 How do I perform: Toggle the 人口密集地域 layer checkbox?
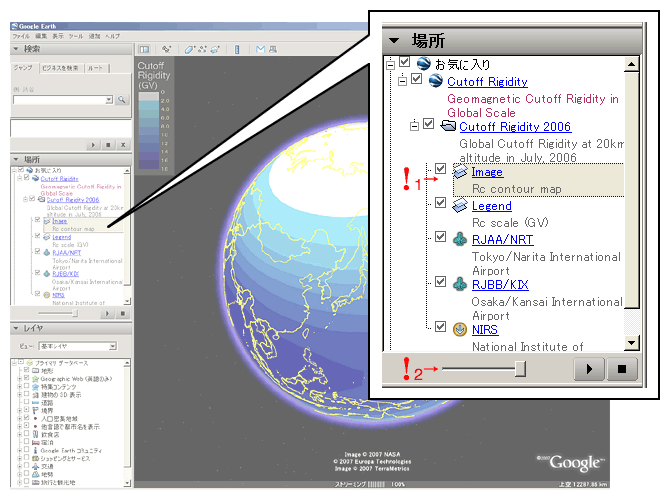(x=26, y=418)
